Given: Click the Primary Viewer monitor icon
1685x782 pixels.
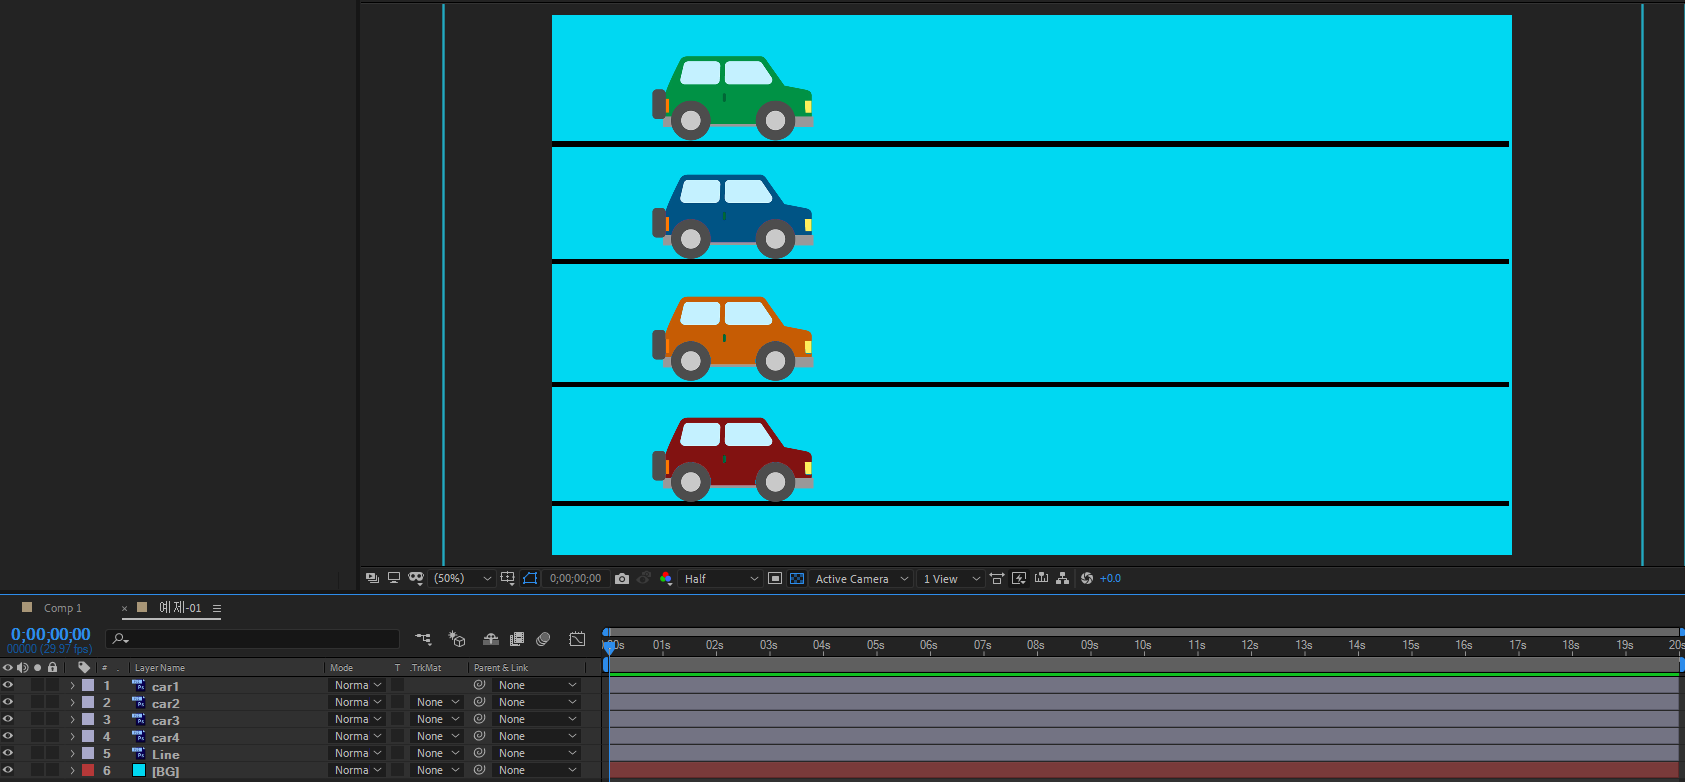Looking at the screenshot, I should pyautogui.click(x=394, y=578).
